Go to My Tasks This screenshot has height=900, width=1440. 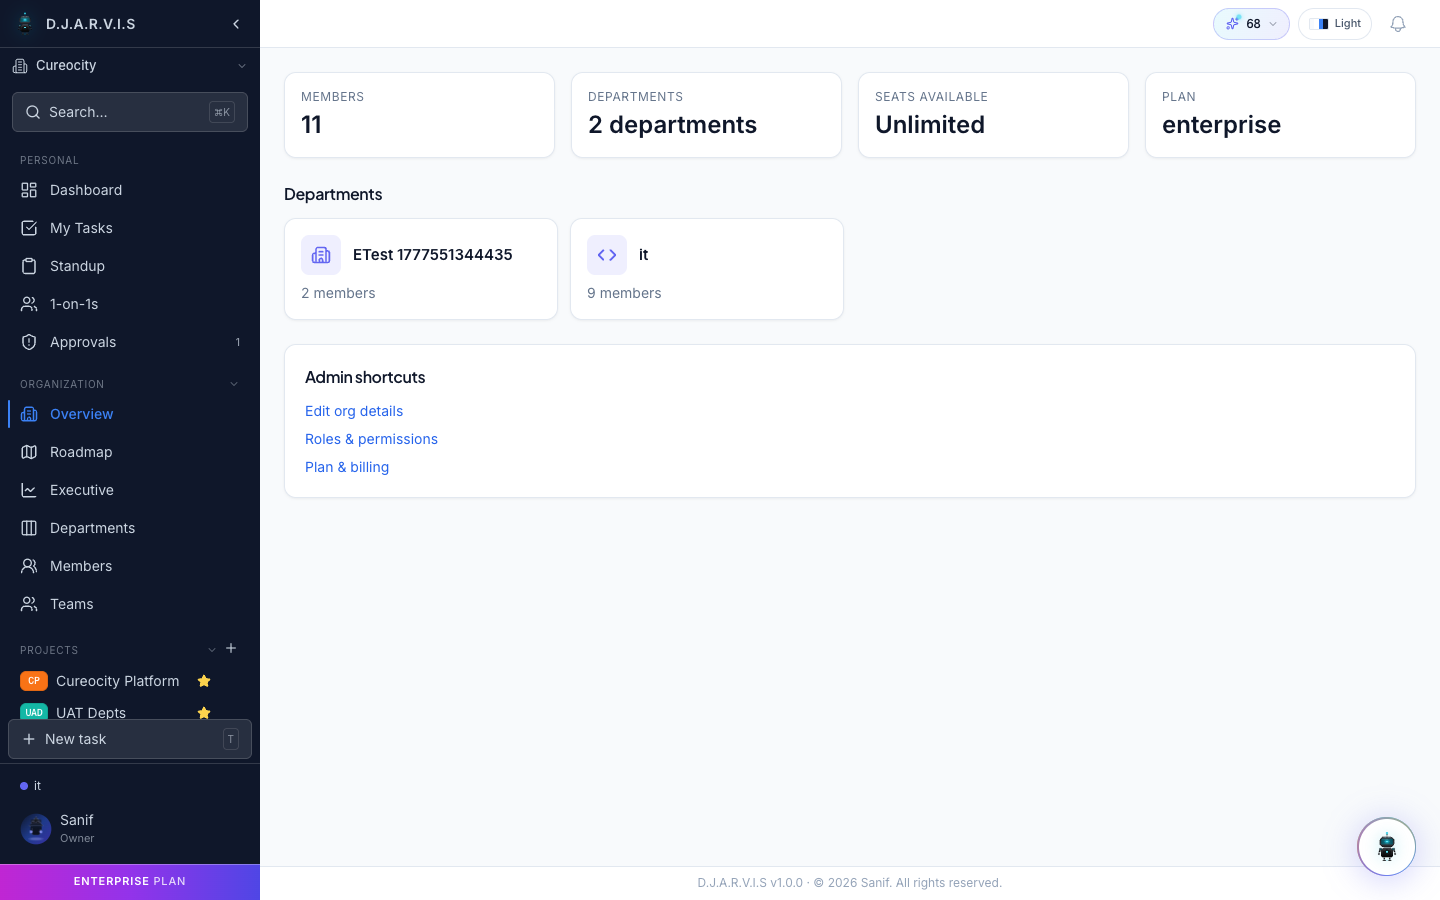[x=130, y=228]
